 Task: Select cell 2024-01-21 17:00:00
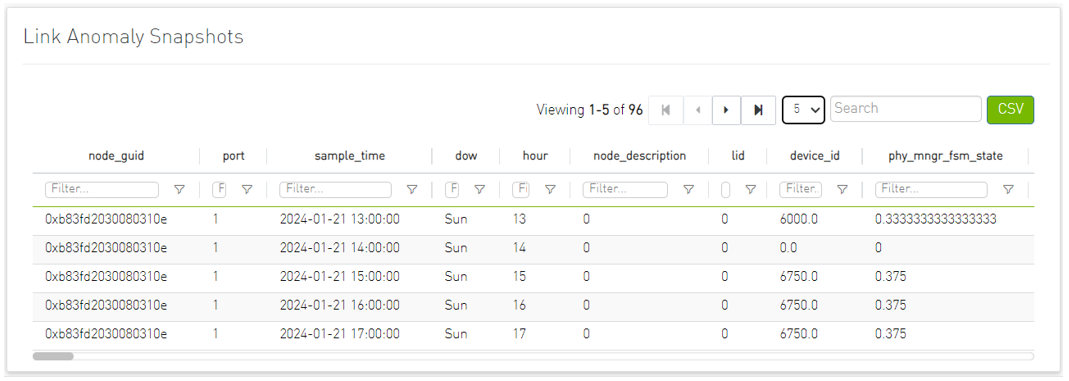click(x=340, y=334)
